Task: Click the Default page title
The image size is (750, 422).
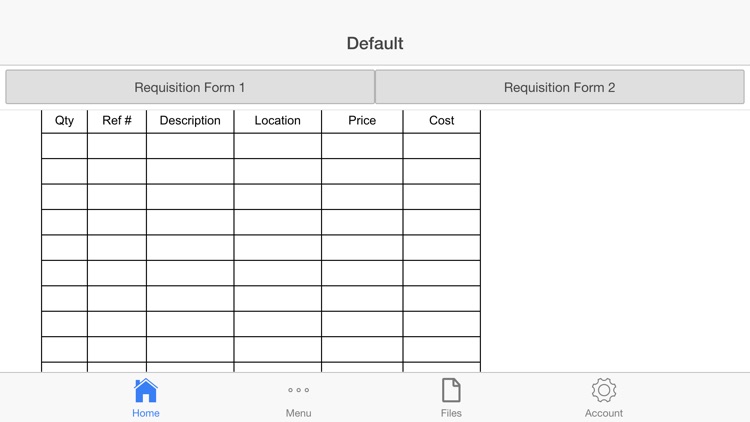Action: coord(375,44)
